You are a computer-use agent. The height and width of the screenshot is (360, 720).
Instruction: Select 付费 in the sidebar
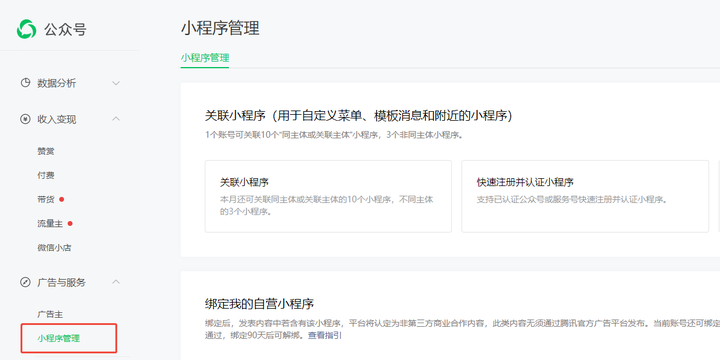[46, 175]
